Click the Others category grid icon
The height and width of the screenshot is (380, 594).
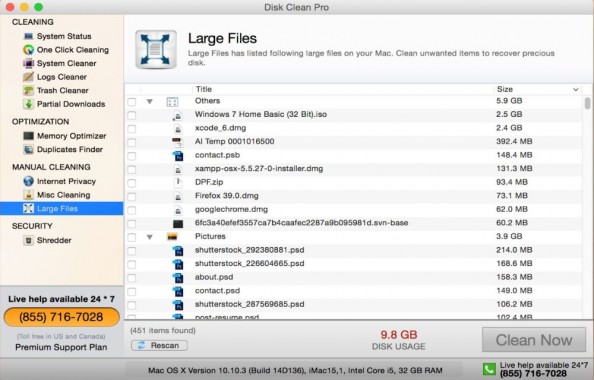coord(172,102)
